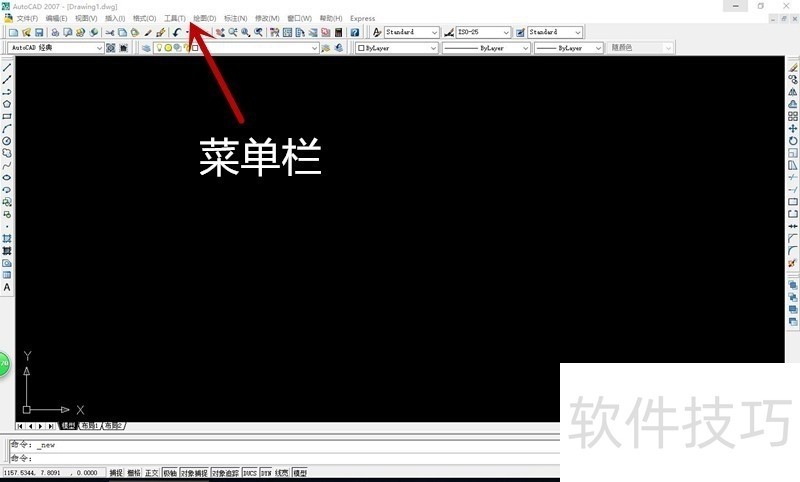
Task: Click the command line input area
Action: [285, 458]
